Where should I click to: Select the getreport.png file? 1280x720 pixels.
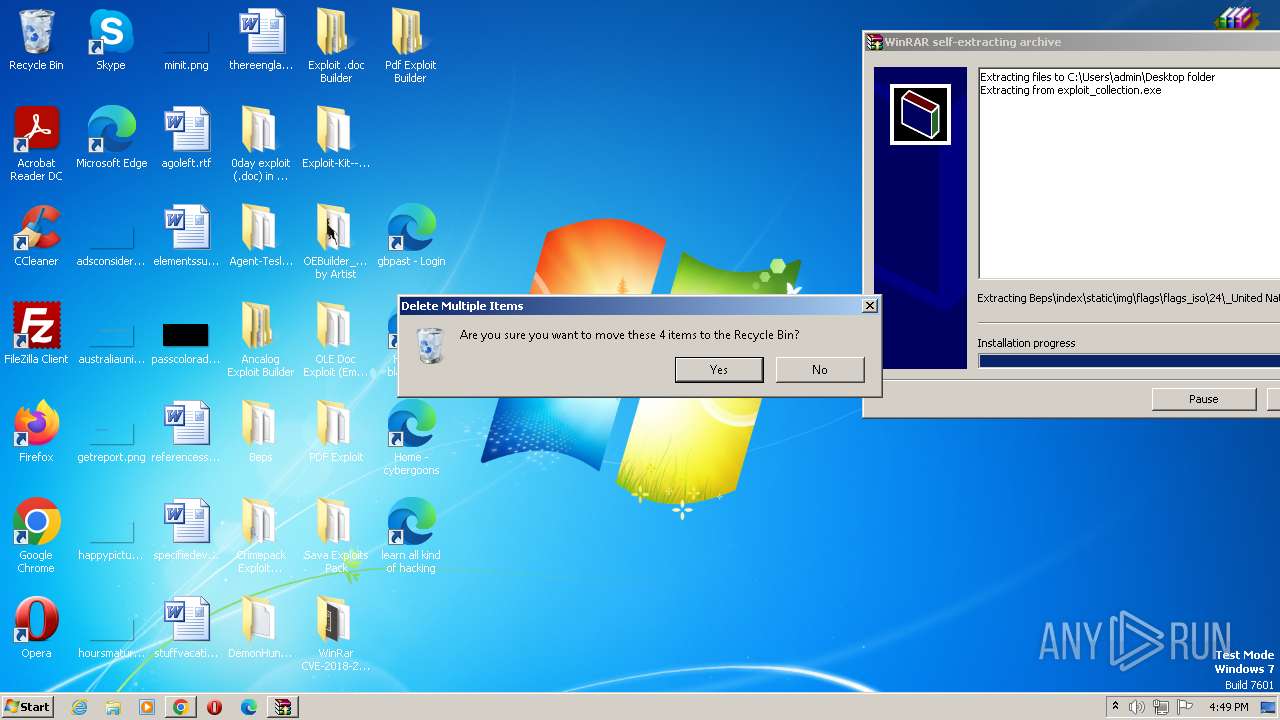tap(111, 438)
